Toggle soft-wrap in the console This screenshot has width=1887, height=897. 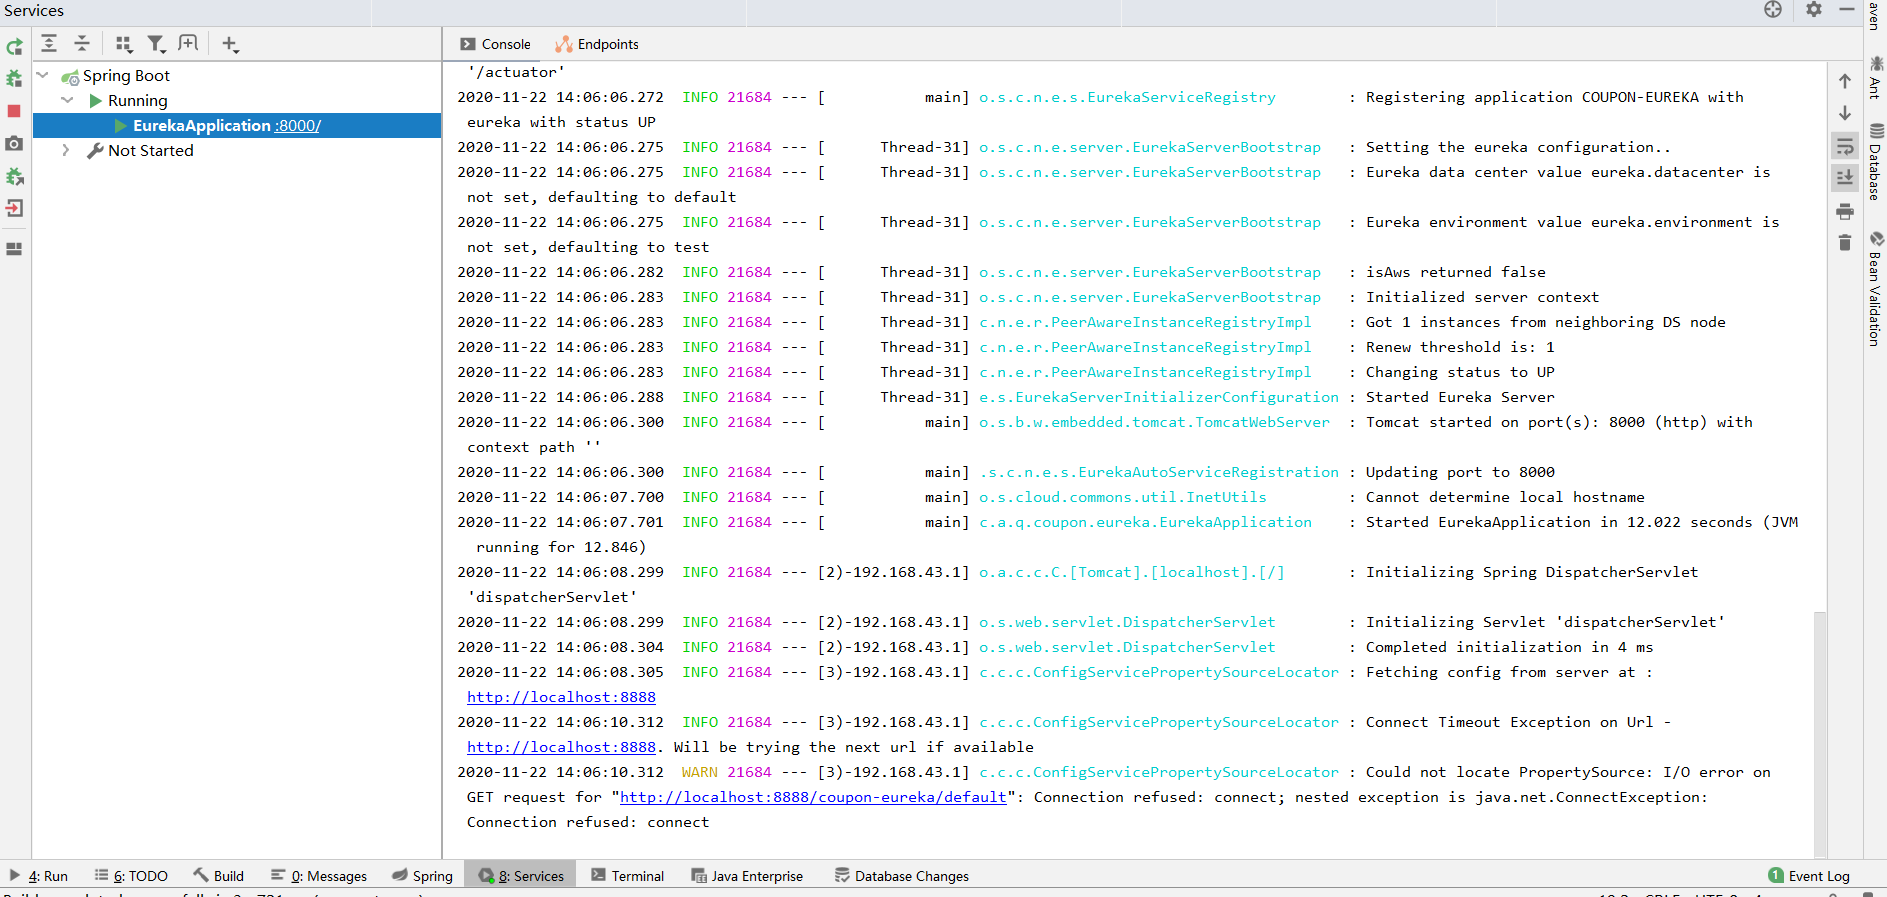click(x=1845, y=146)
